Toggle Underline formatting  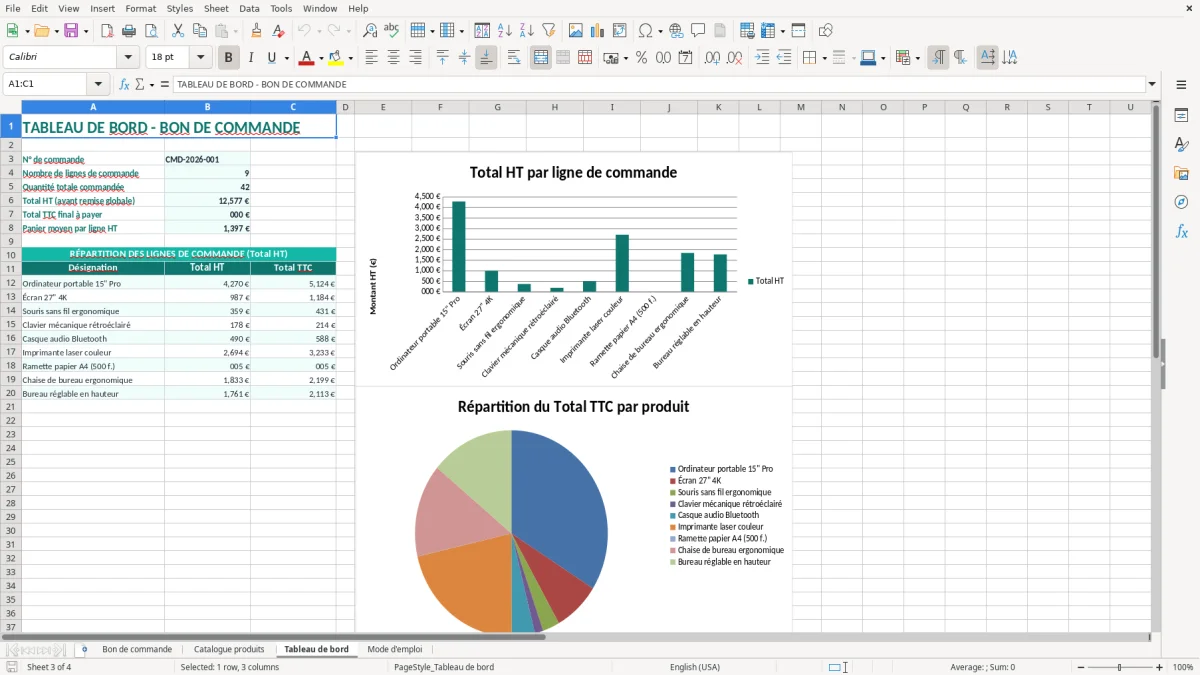[x=271, y=58]
